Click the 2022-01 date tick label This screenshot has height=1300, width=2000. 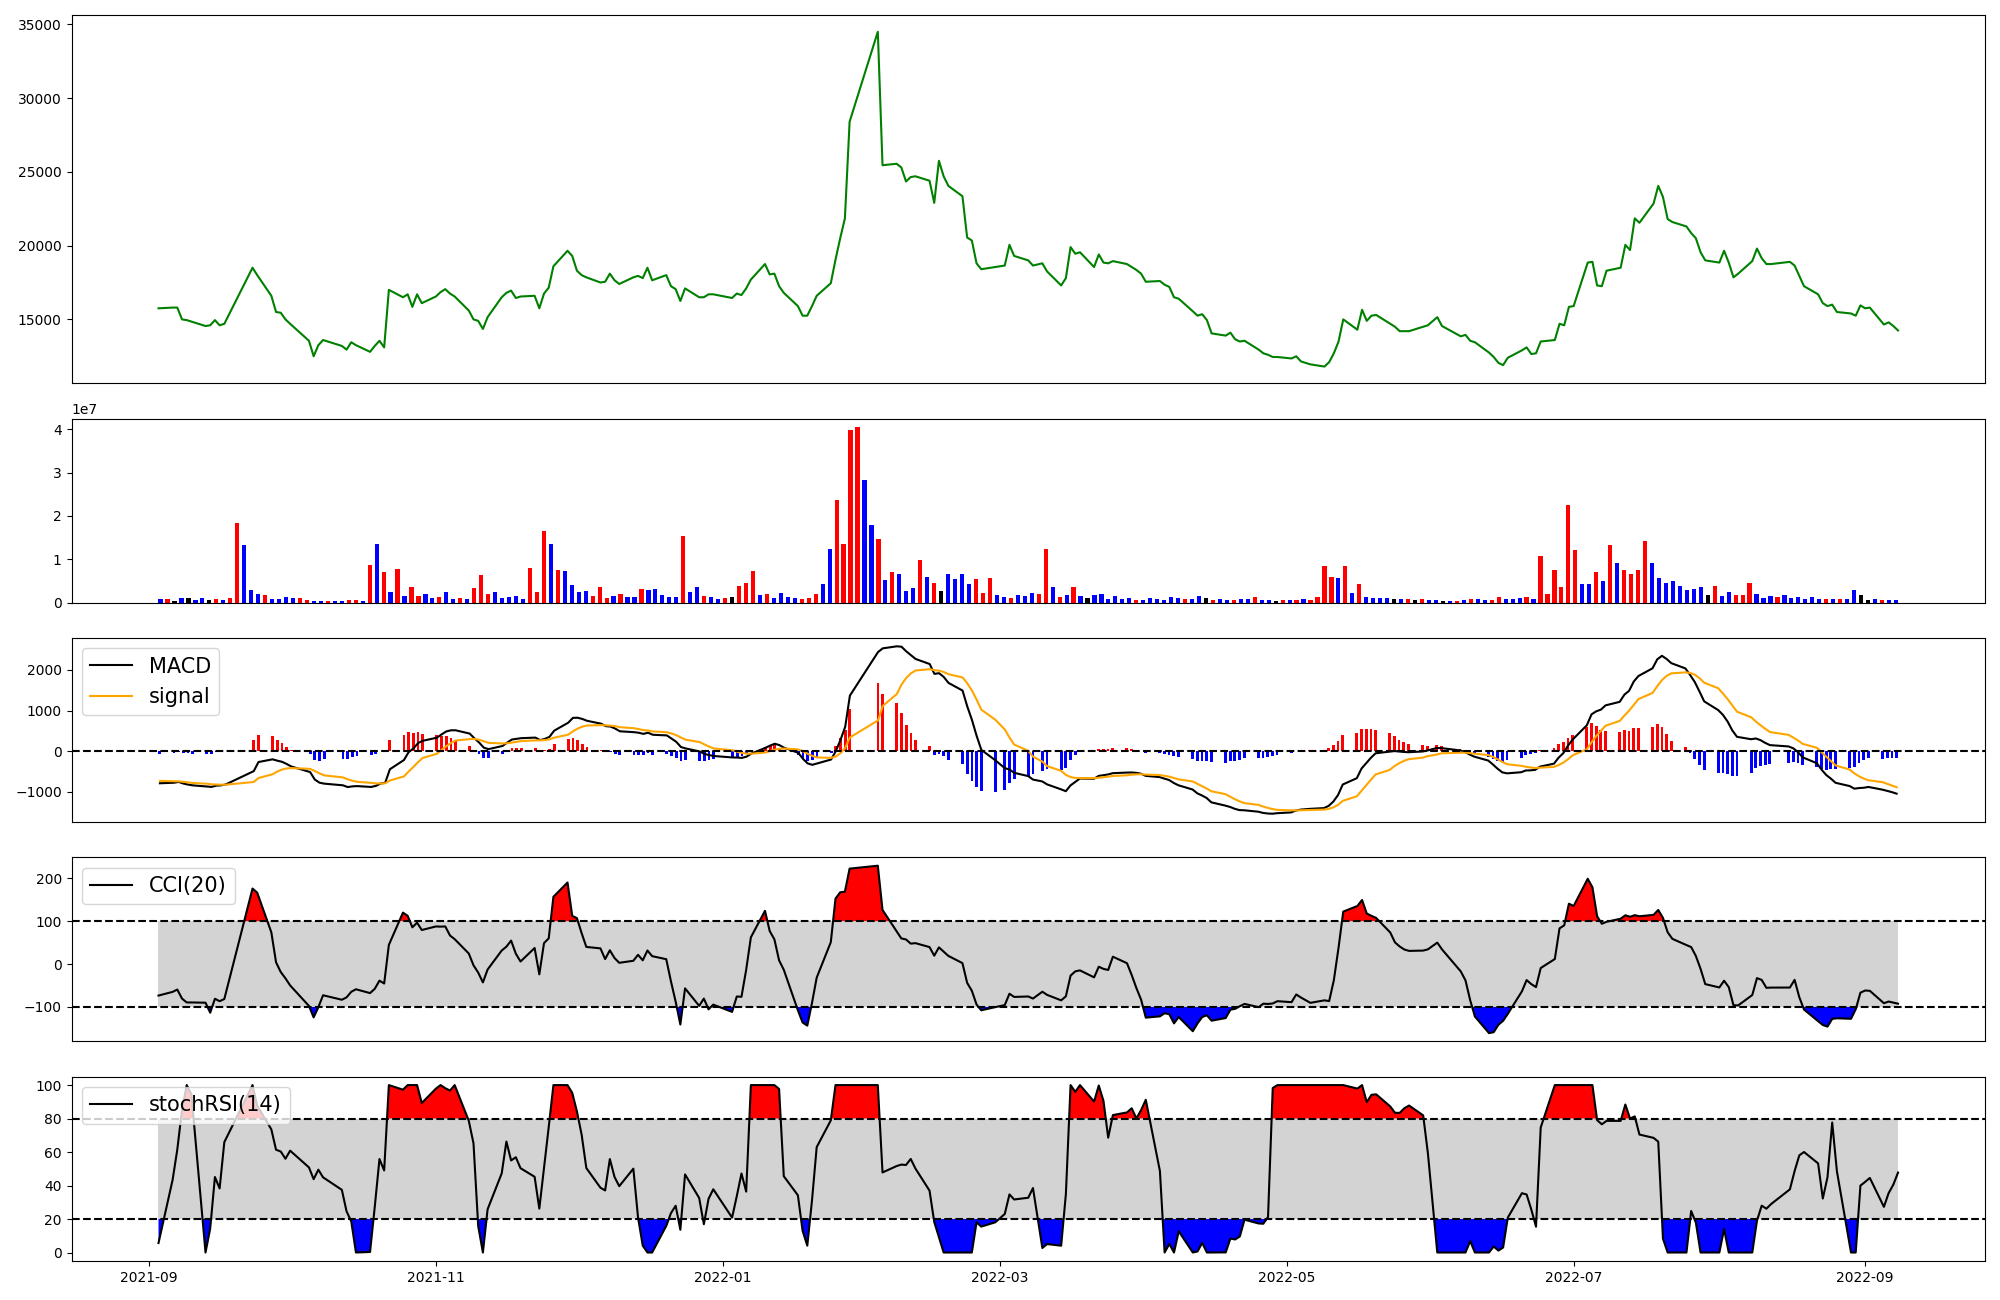(722, 1277)
